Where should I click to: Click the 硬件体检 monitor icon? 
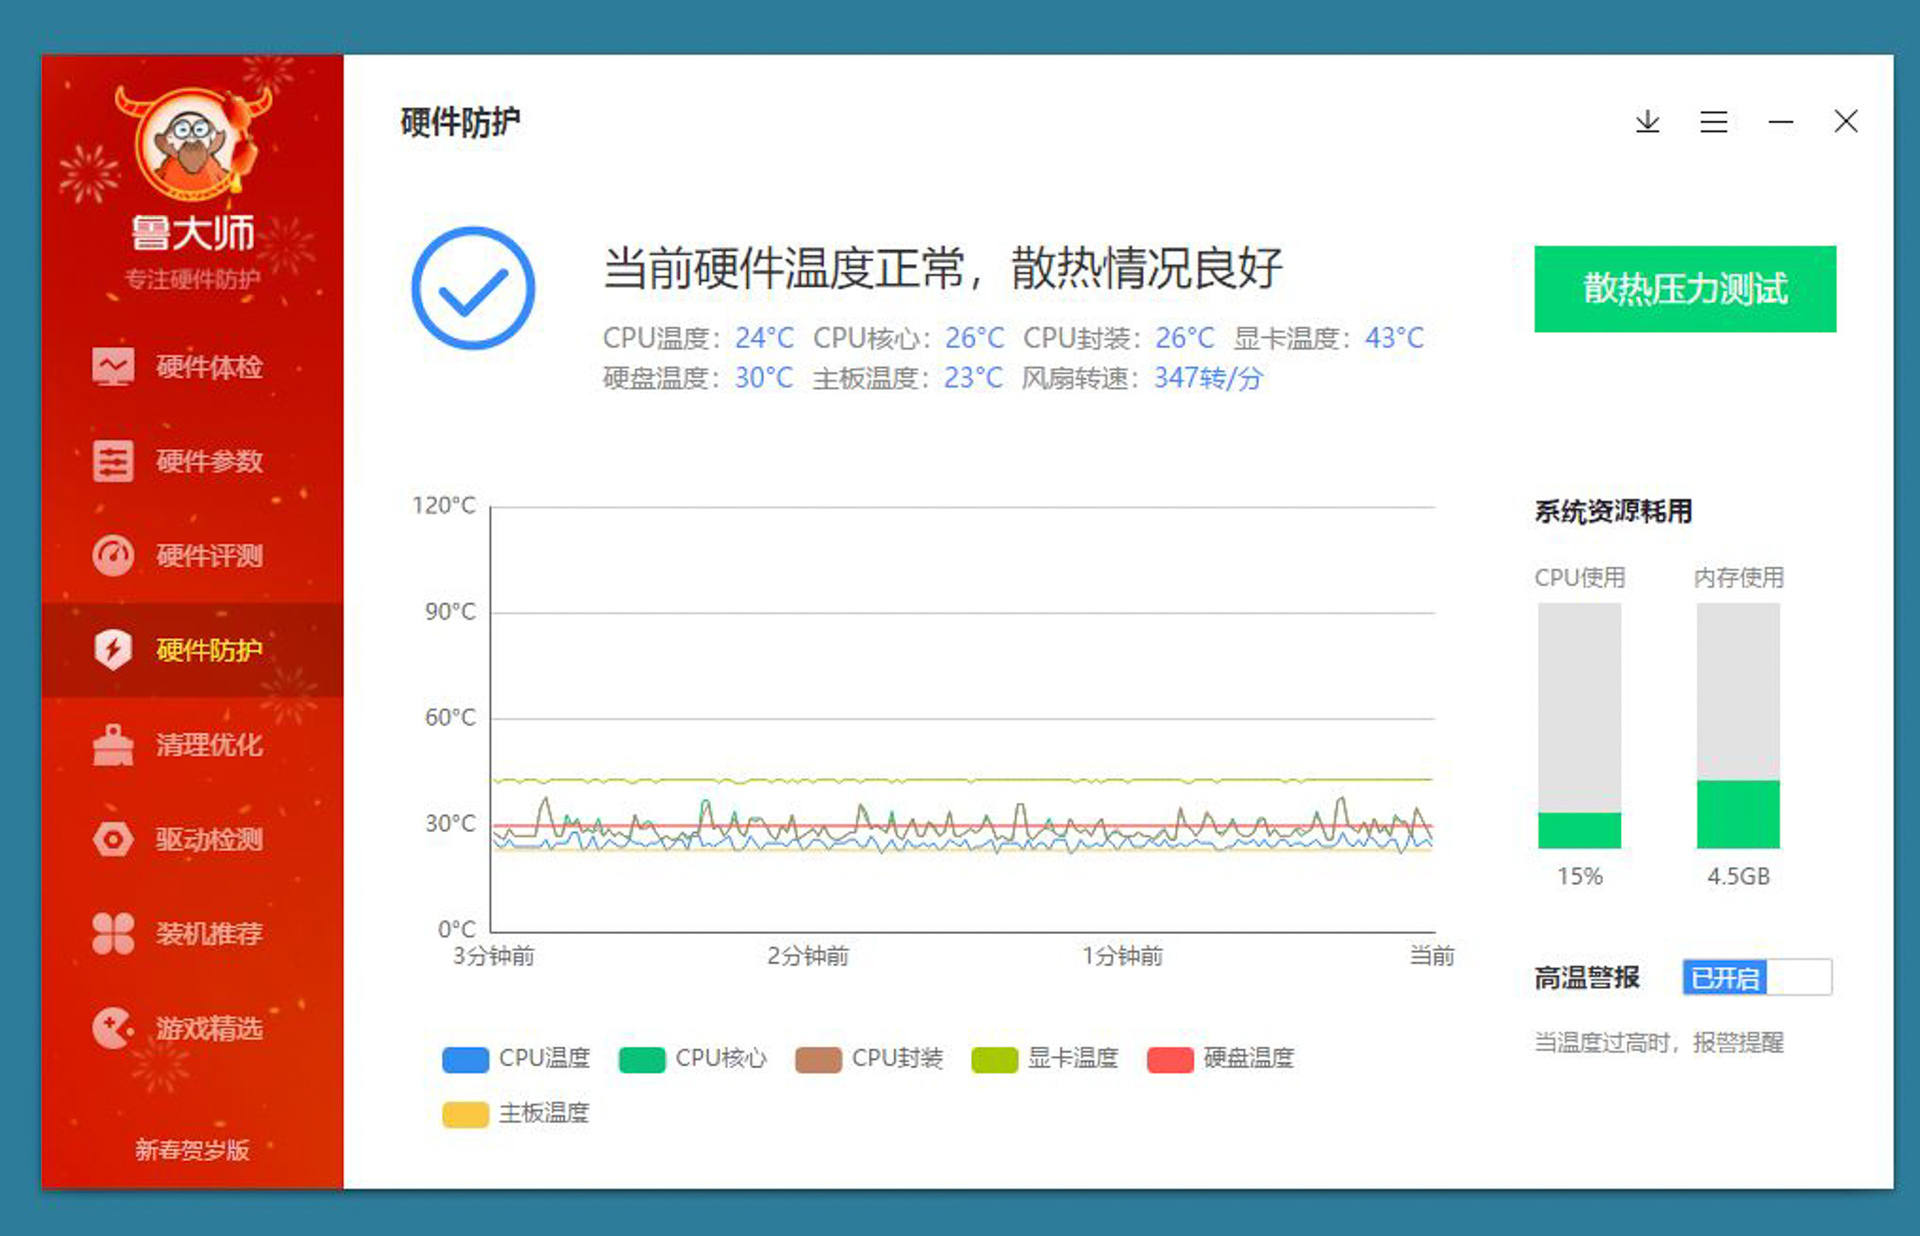pyautogui.click(x=113, y=367)
